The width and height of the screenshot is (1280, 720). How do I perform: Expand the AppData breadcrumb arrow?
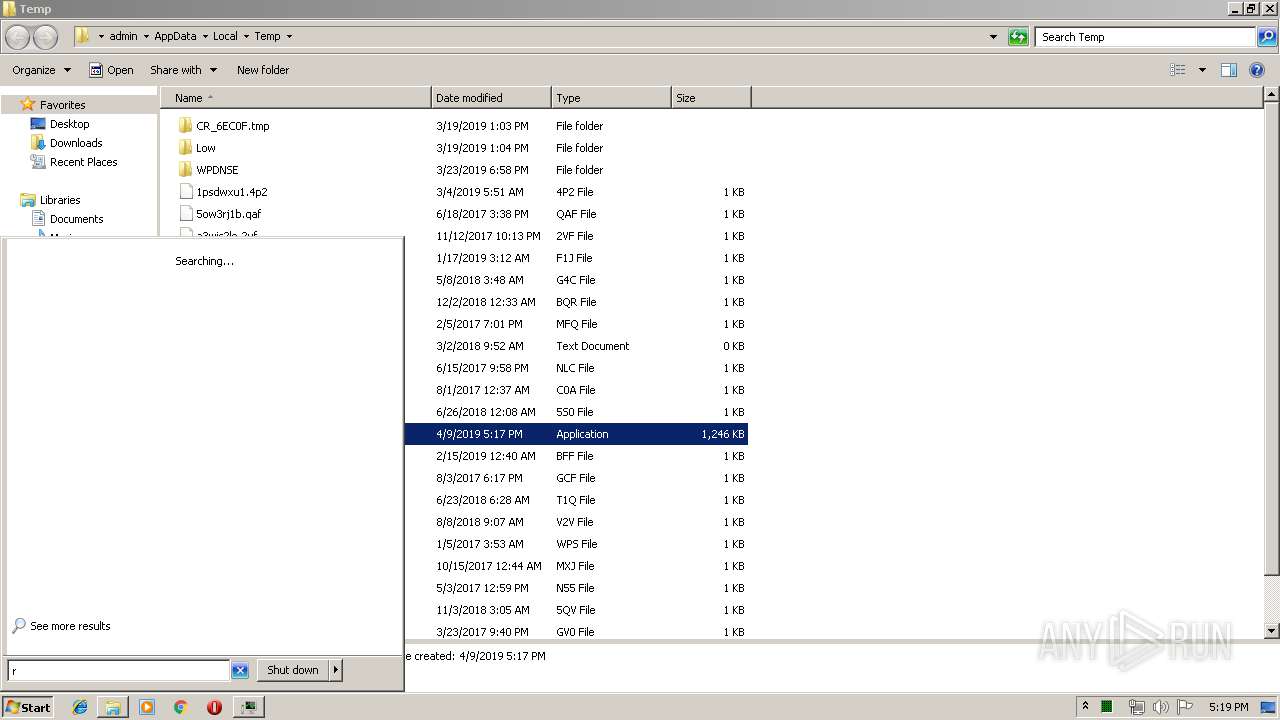click(205, 37)
